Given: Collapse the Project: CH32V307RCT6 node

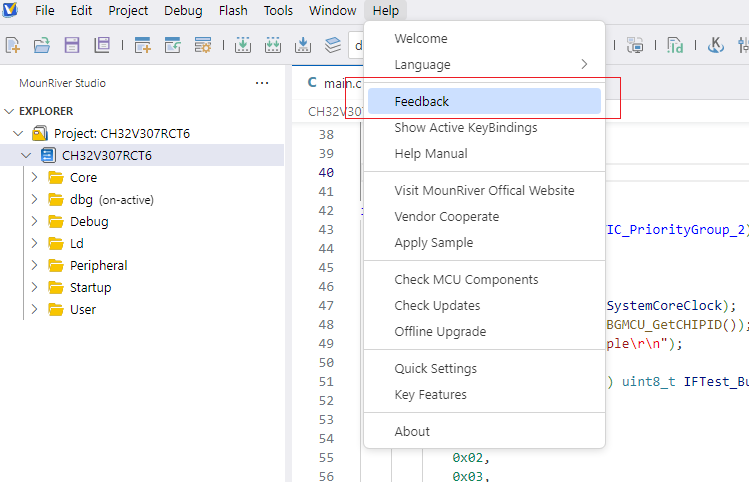Looking at the screenshot, I should 18,133.
